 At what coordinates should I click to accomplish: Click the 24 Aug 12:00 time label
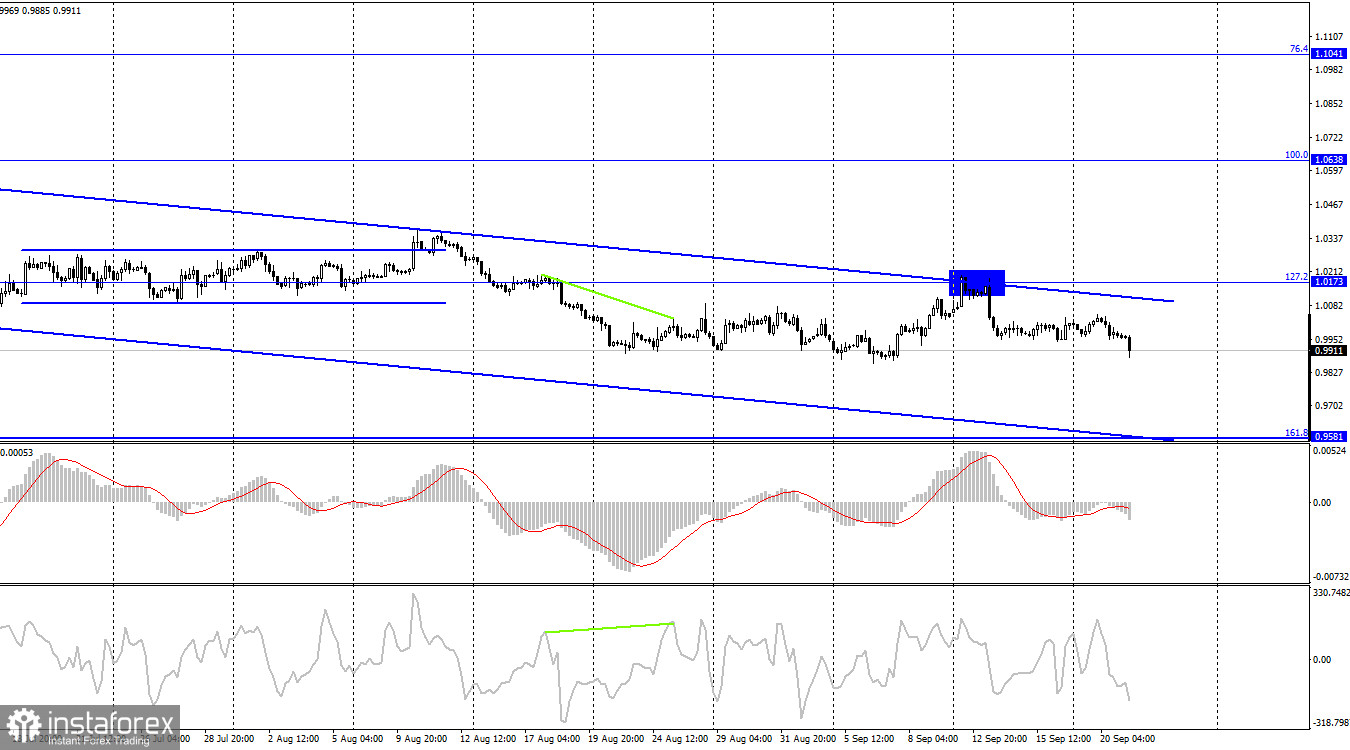(681, 739)
